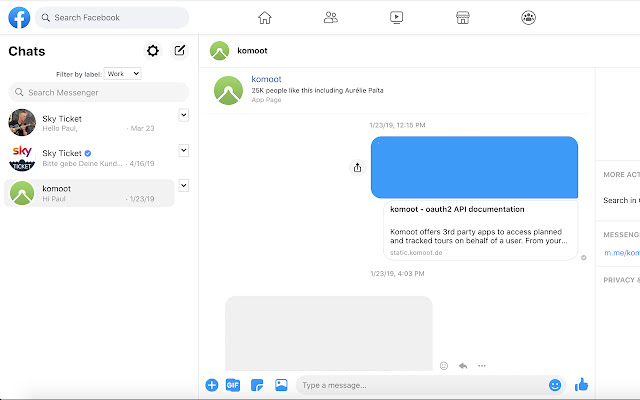
Task: Click the Search Facebook field
Action: (x=112, y=18)
